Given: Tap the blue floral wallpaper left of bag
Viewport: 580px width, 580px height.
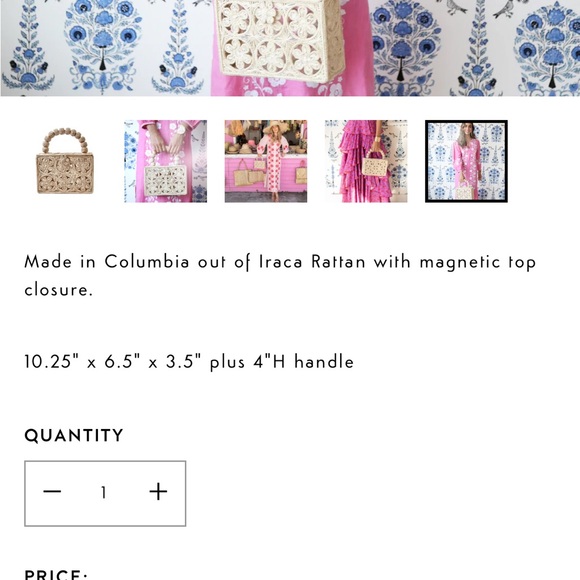Looking at the screenshot, I should pos(105,48).
